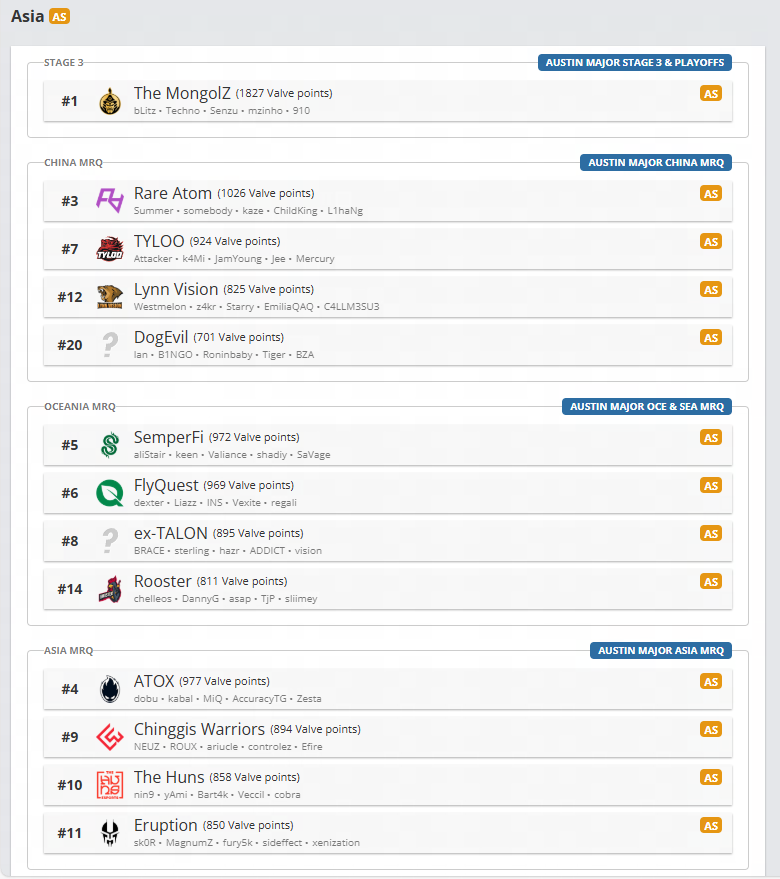
Task: Click the (1827 Valve points) text
Action: coord(284,93)
